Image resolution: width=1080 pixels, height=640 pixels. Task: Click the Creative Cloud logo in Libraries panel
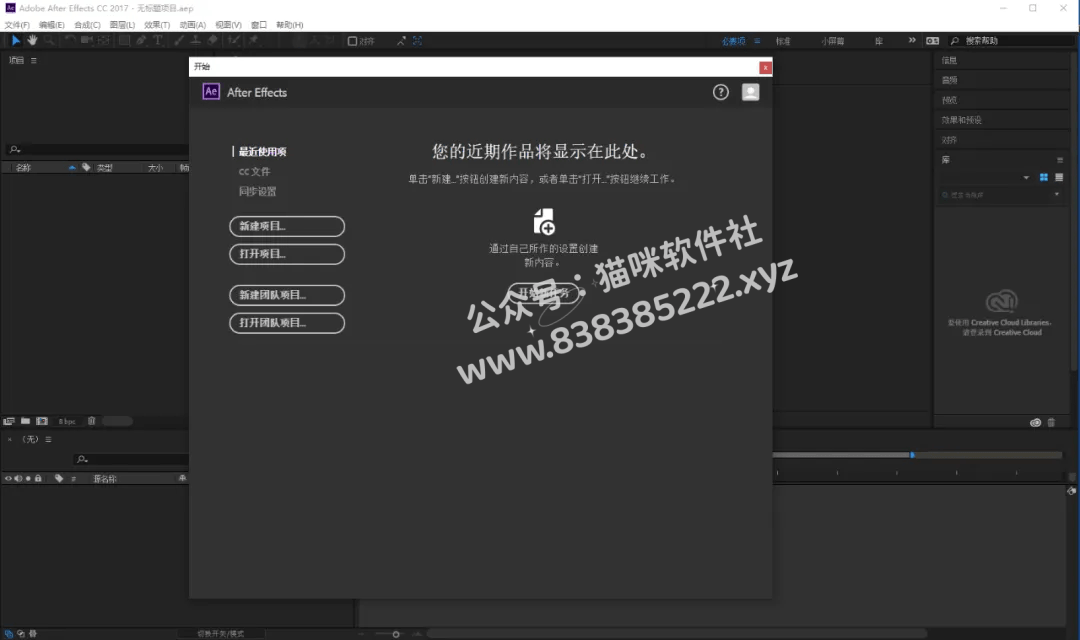click(1001, 302)
